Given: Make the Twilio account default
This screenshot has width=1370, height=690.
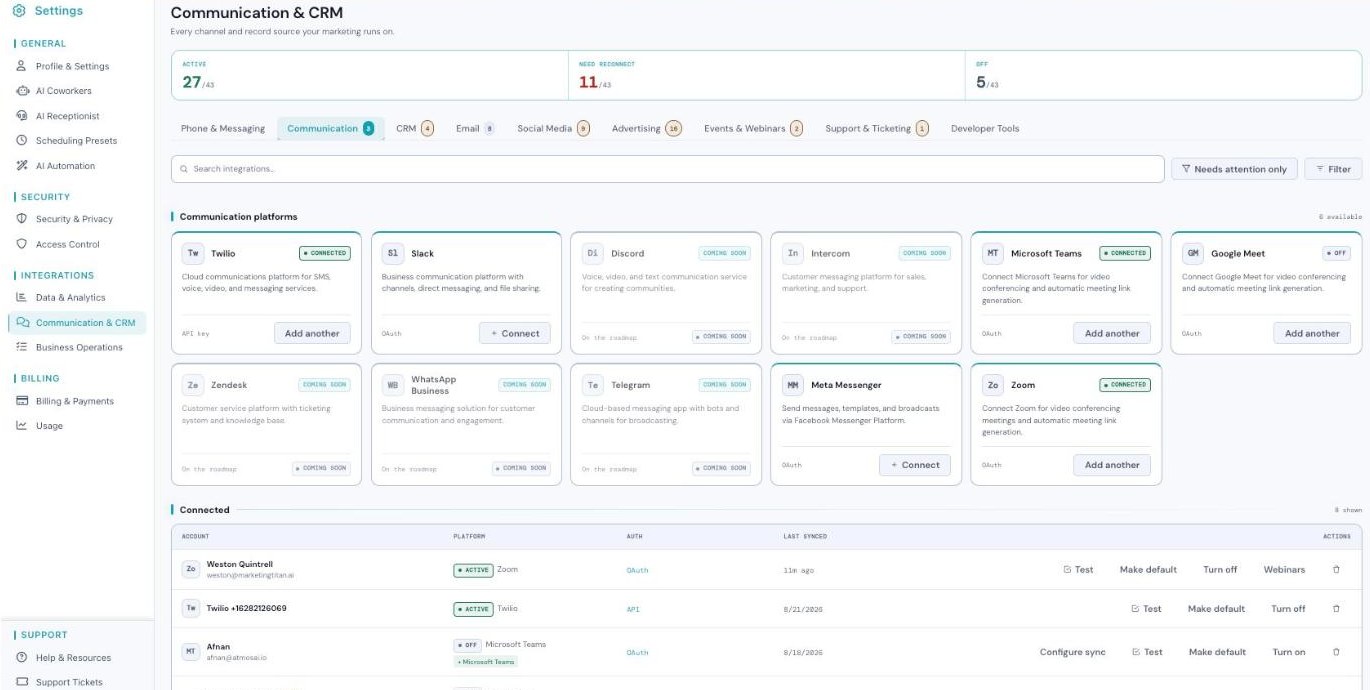Looking at the screenshot, I should tap(1216, 608).
